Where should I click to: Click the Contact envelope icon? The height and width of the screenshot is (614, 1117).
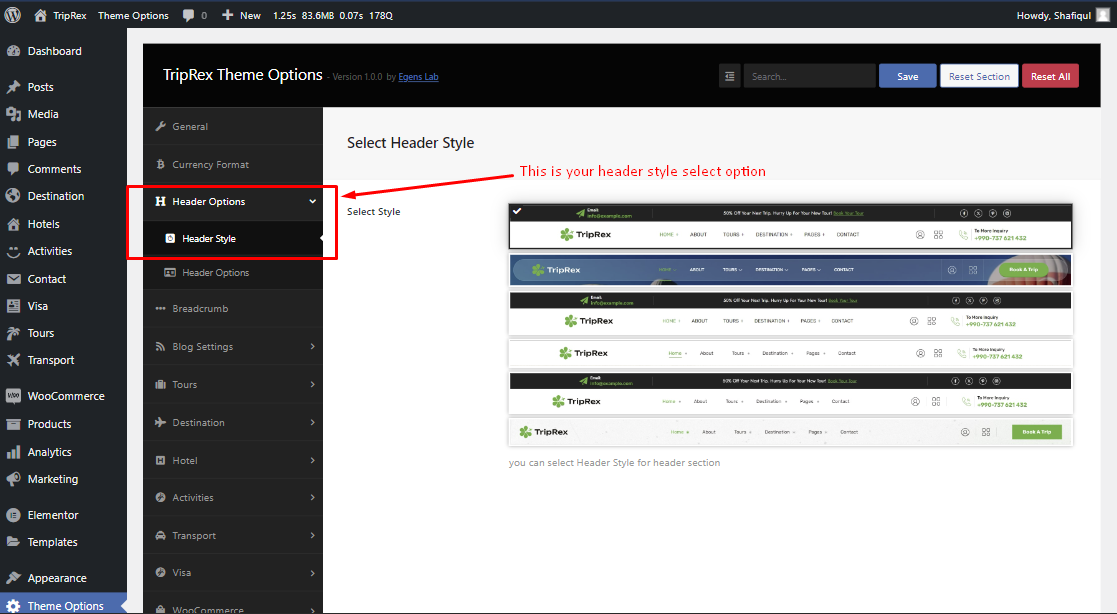13,279
